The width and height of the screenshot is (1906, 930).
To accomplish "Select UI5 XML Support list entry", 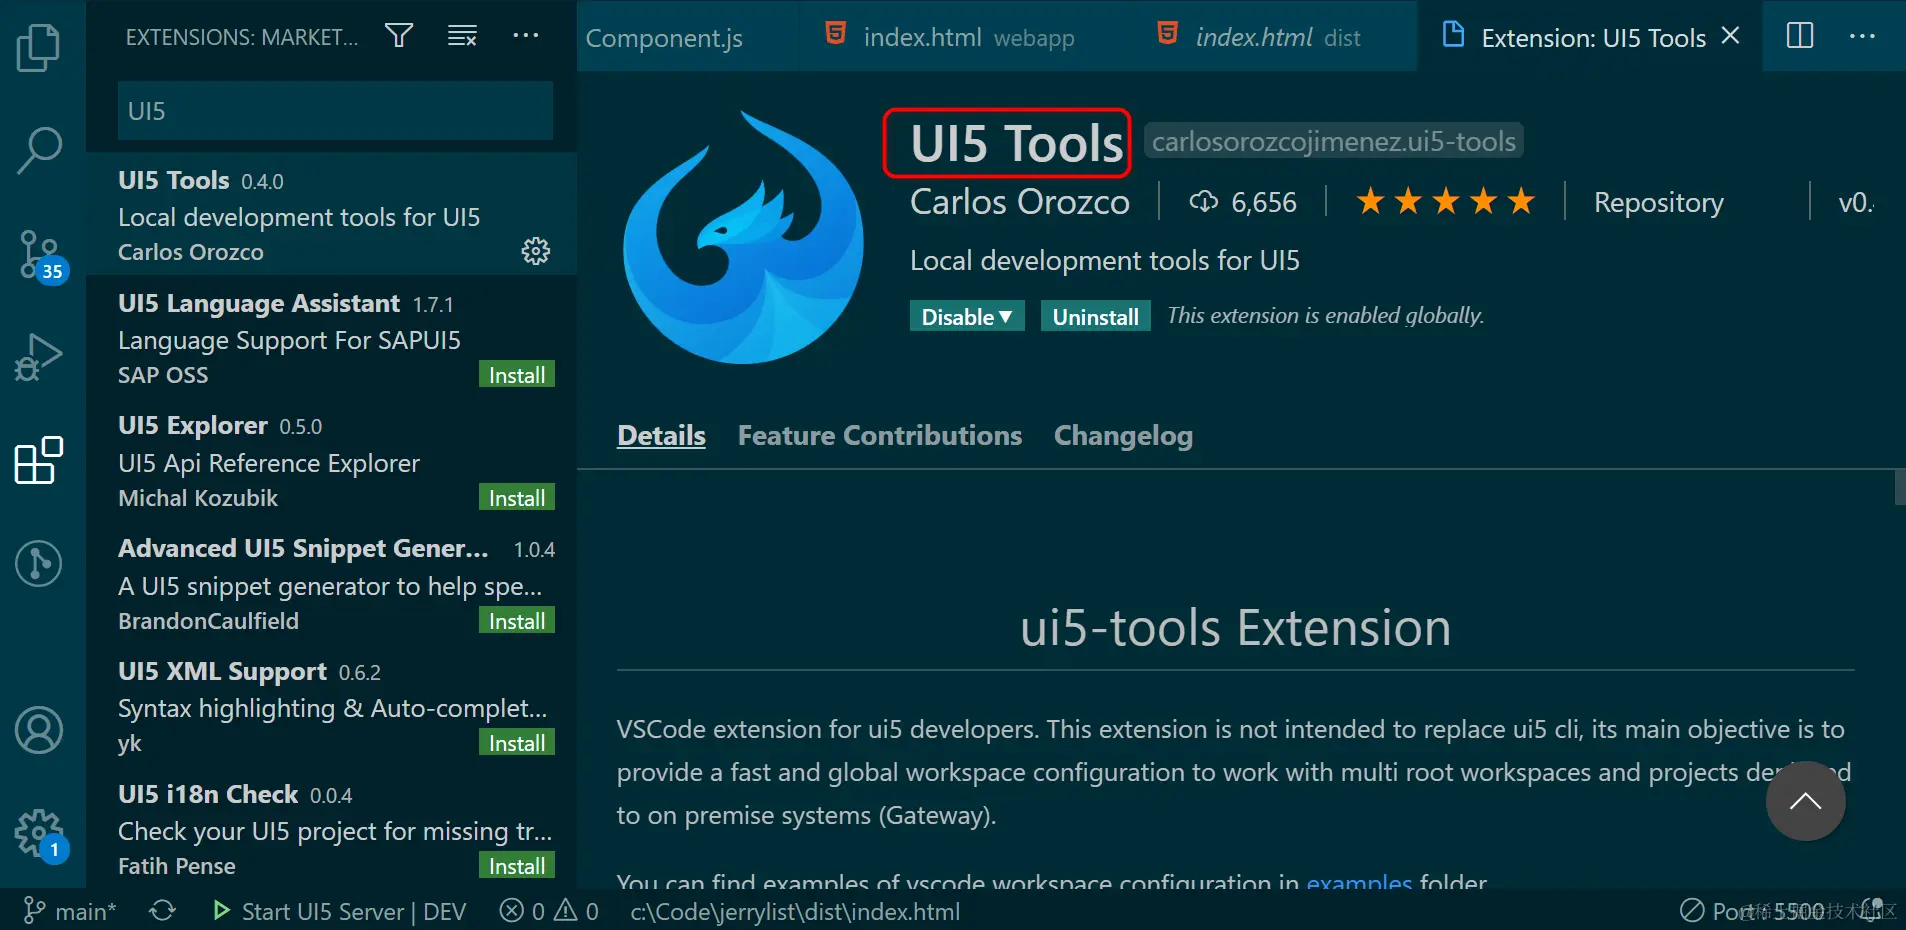I will pyautogui.click(x=331, y=706).
